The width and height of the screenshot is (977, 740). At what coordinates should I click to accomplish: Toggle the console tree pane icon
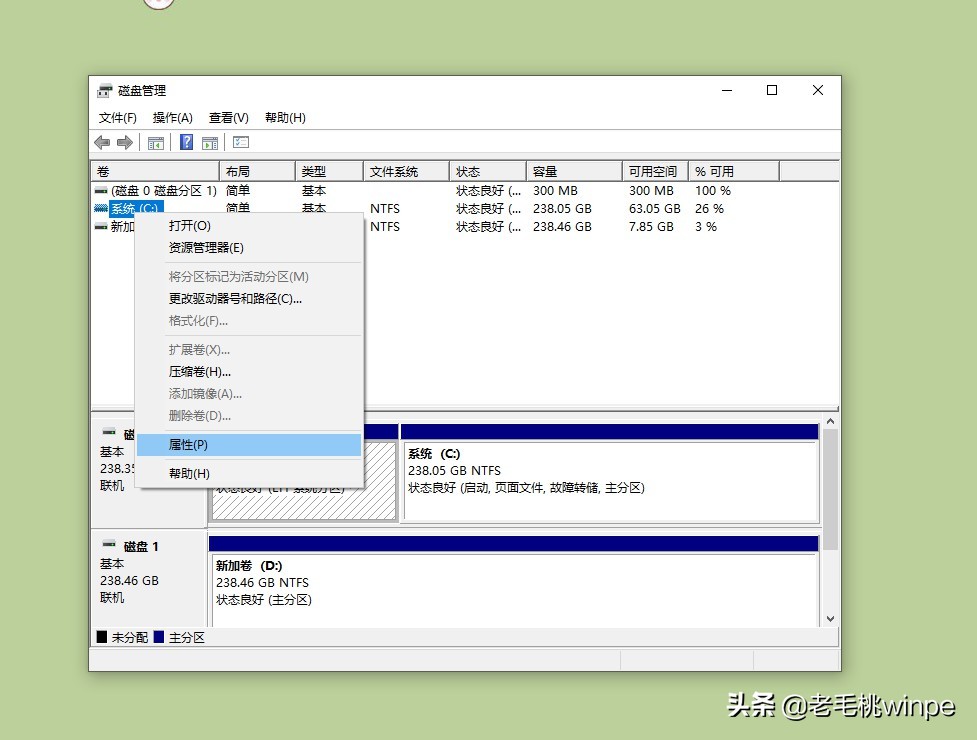(x=156, y=142)
